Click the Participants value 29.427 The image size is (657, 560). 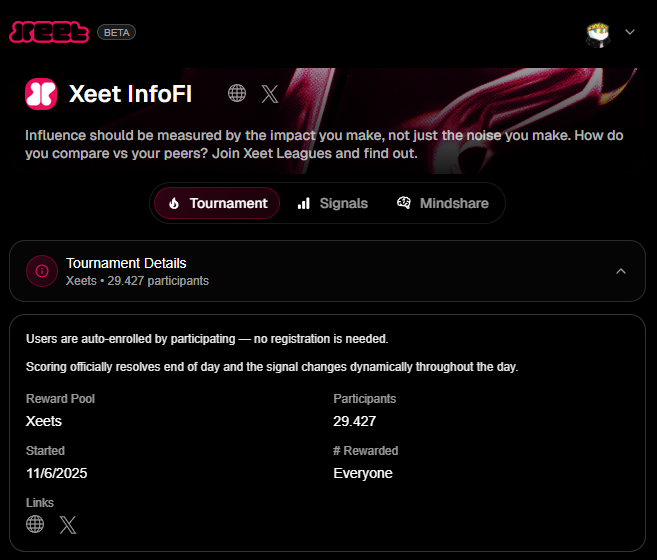click(354, 421)
